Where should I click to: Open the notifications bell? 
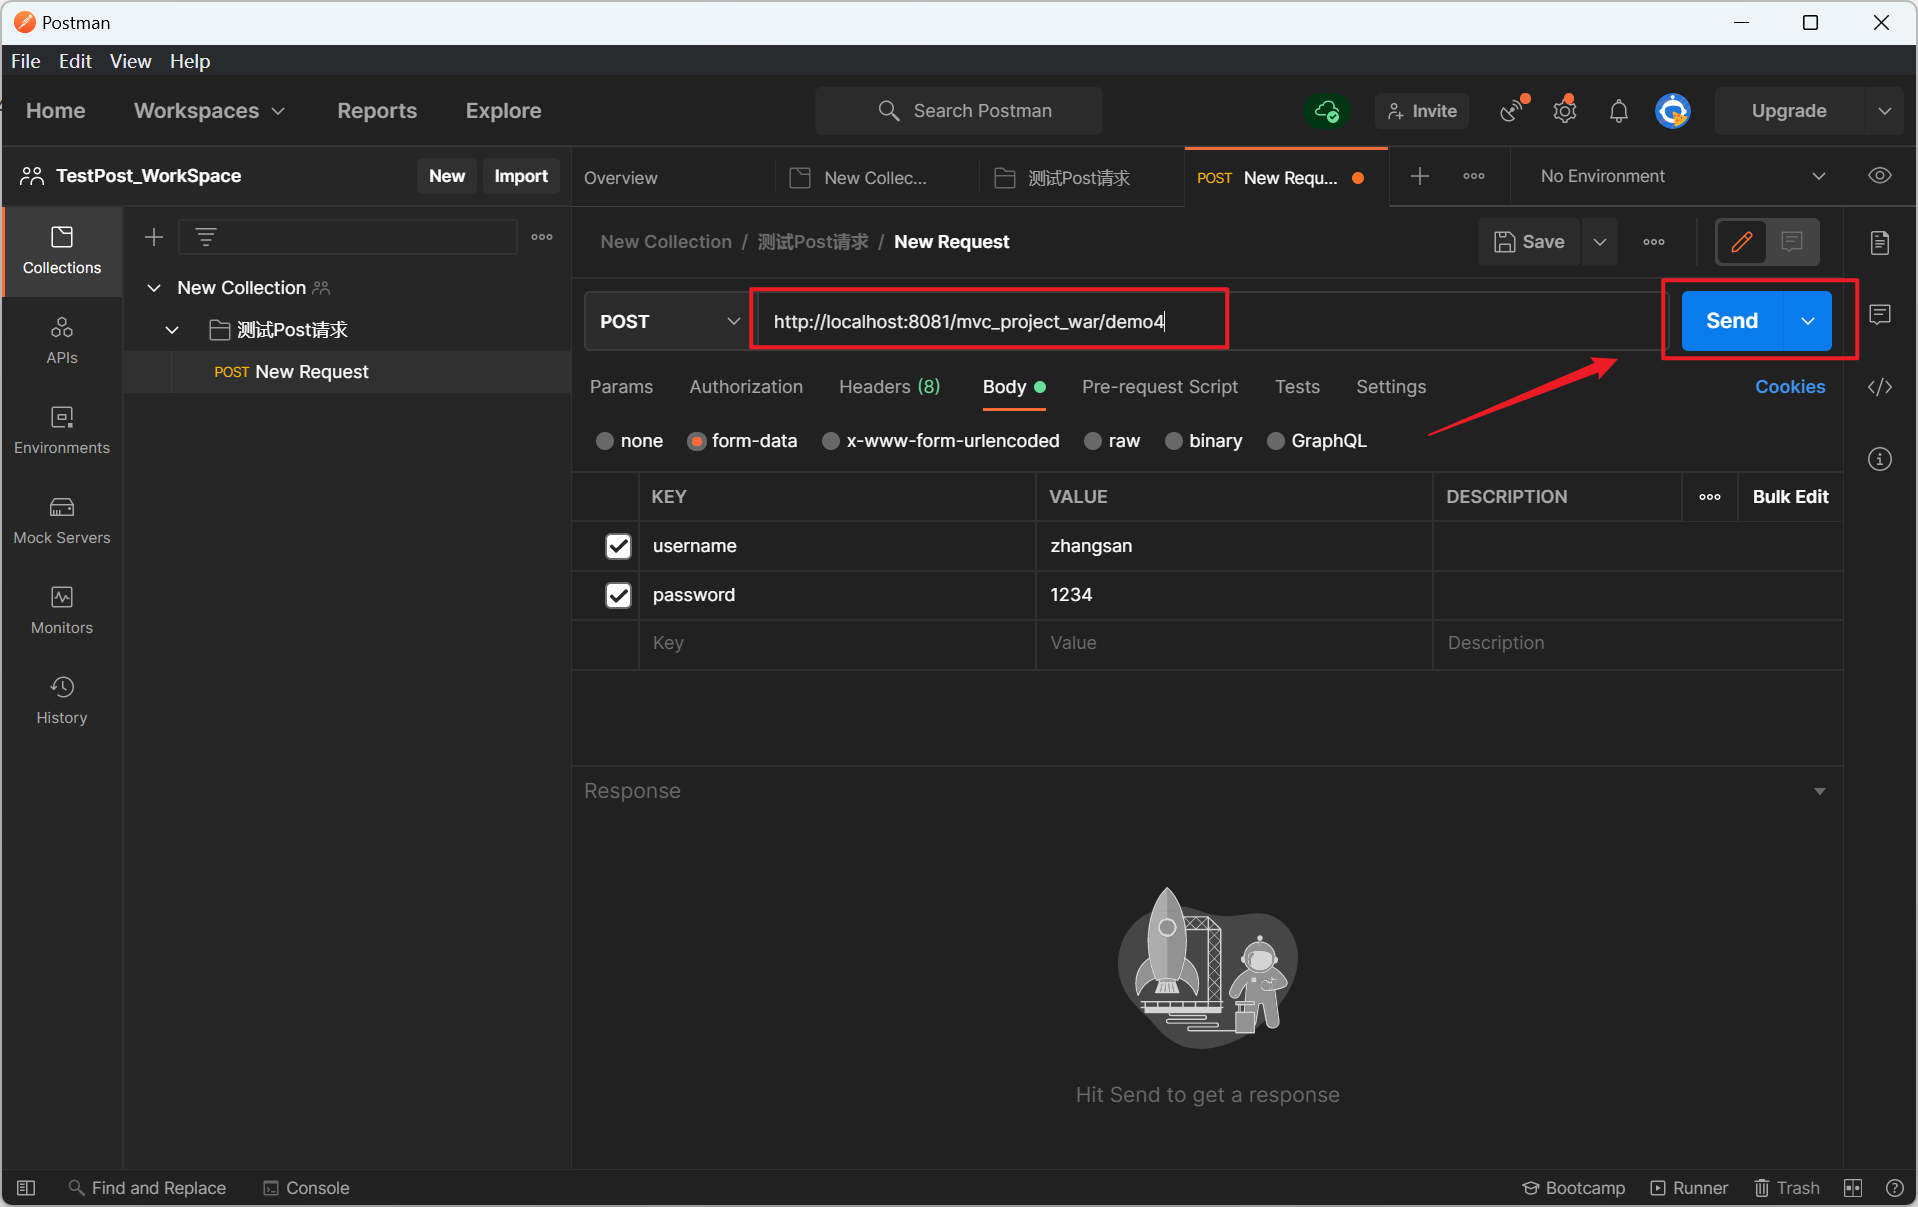1619,111
